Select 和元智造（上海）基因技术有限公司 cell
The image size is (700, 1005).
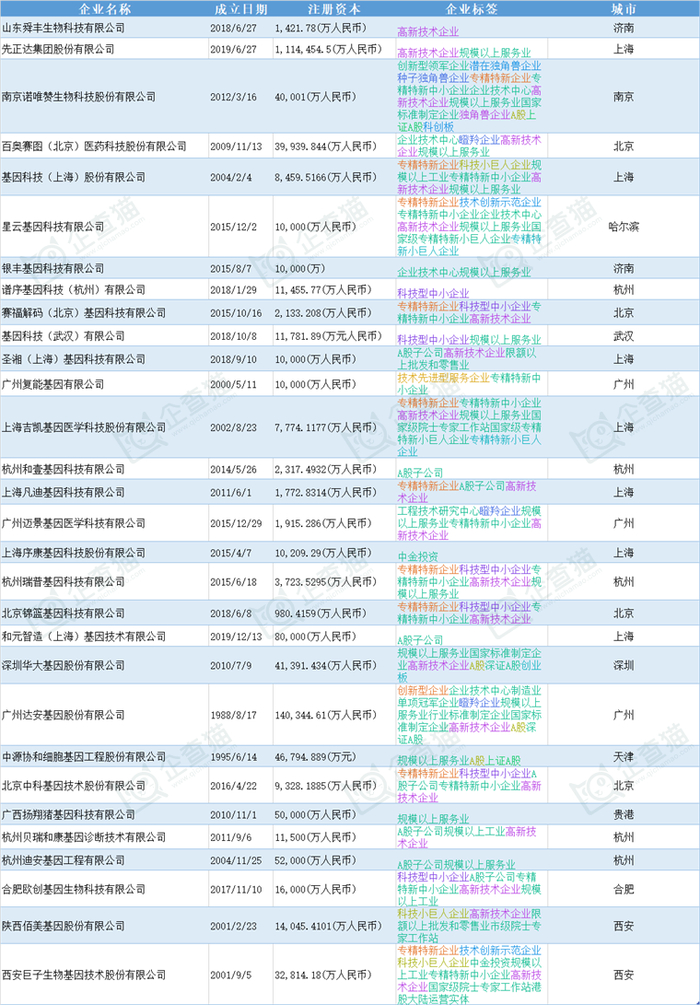pyautogui.click(x=84, y=636)
